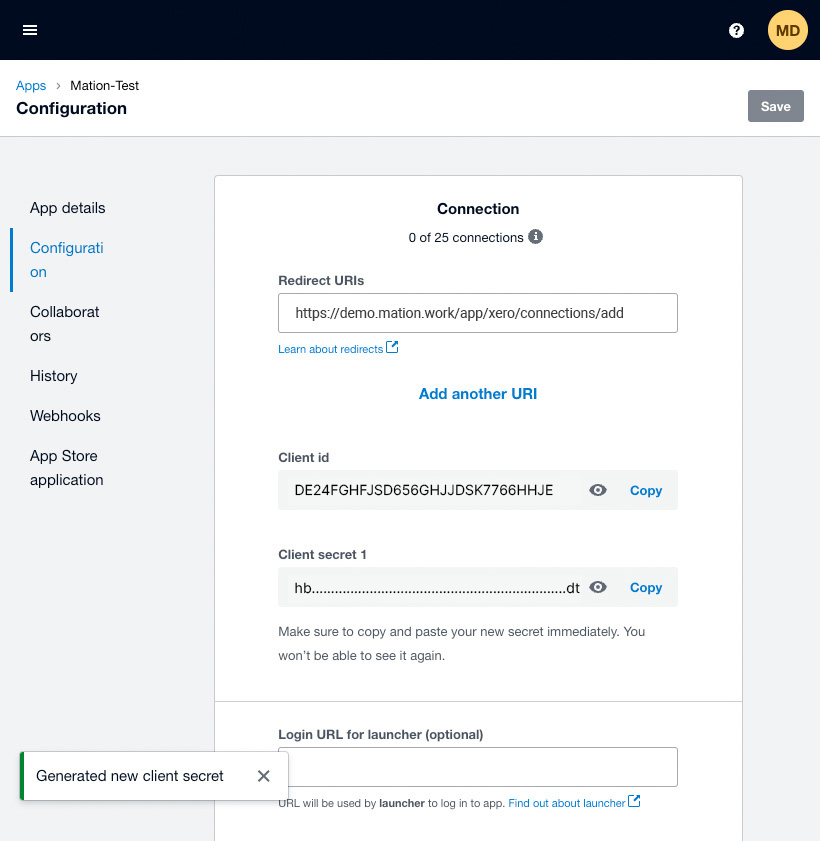Open the help question mark icon
This screenshot has width=820, height=841.
coord(736,31)
